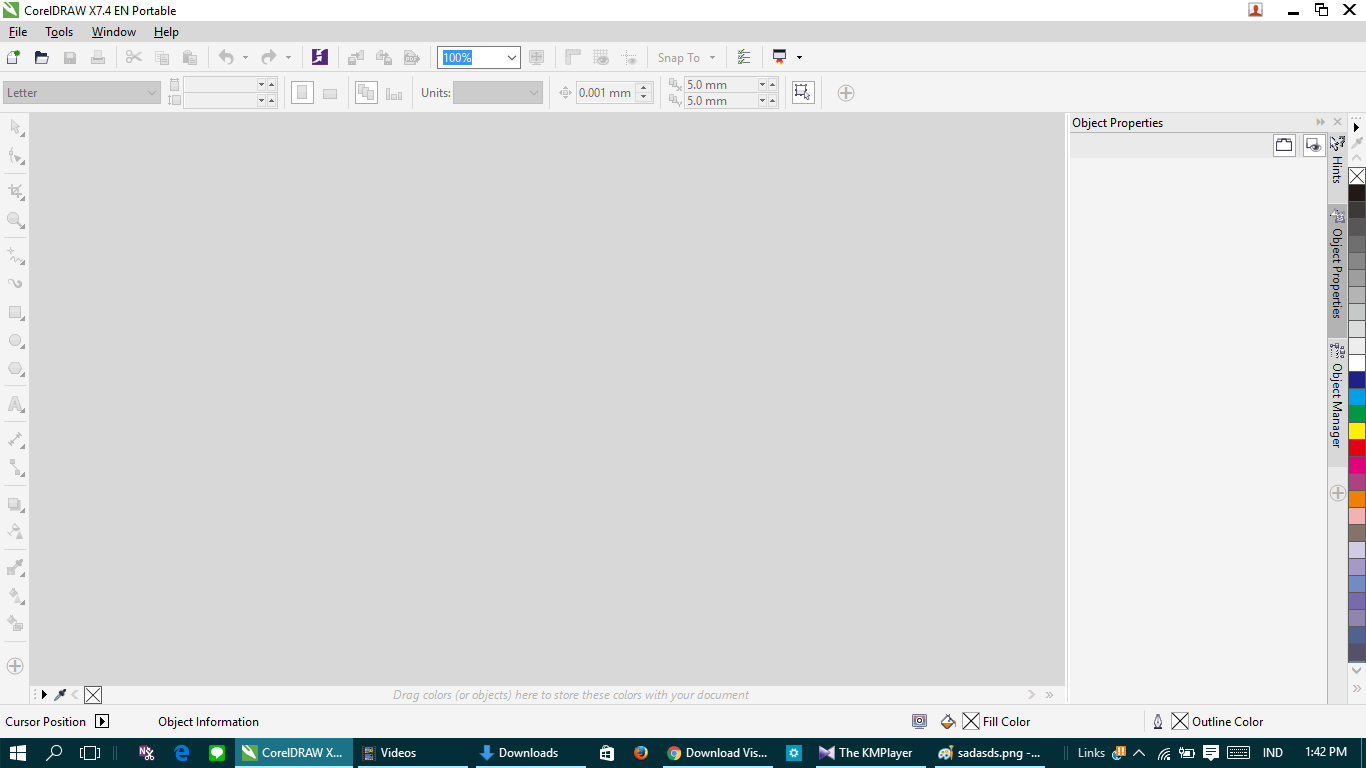
Task: Toggle the Current Page layout button
Action: tap(394, 93)
